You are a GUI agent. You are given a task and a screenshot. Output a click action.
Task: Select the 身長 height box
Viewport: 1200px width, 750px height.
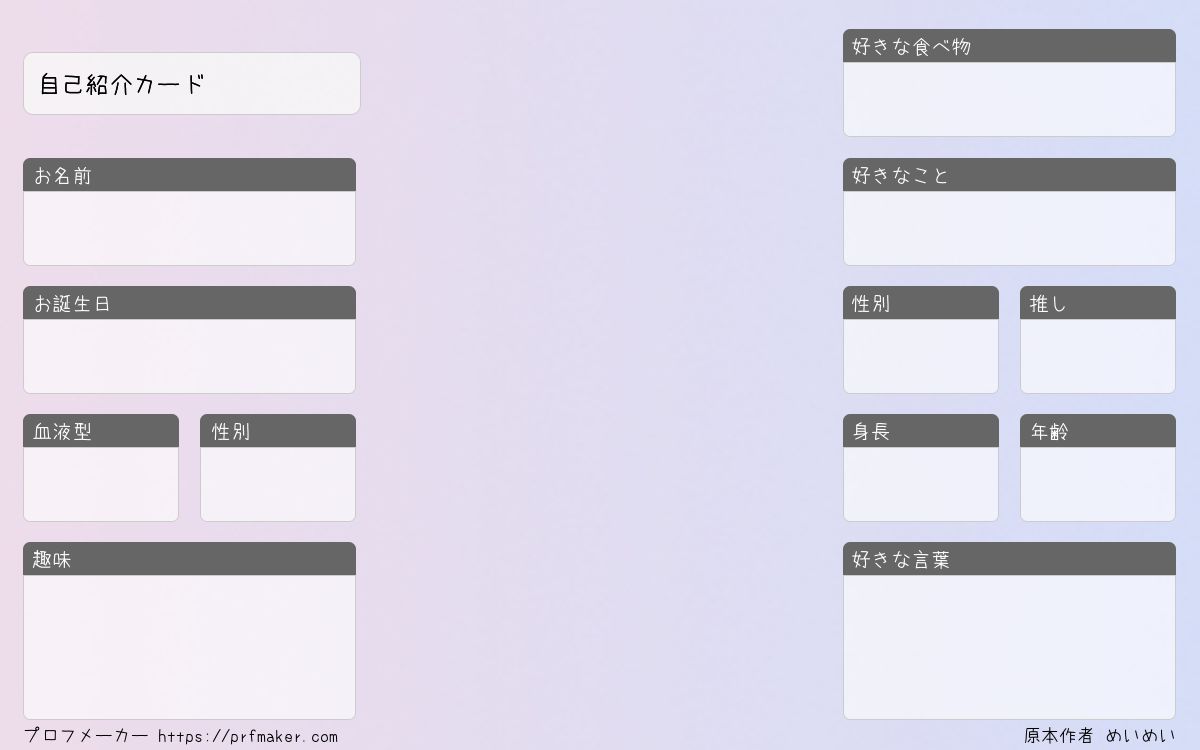(x=921, y=484)
